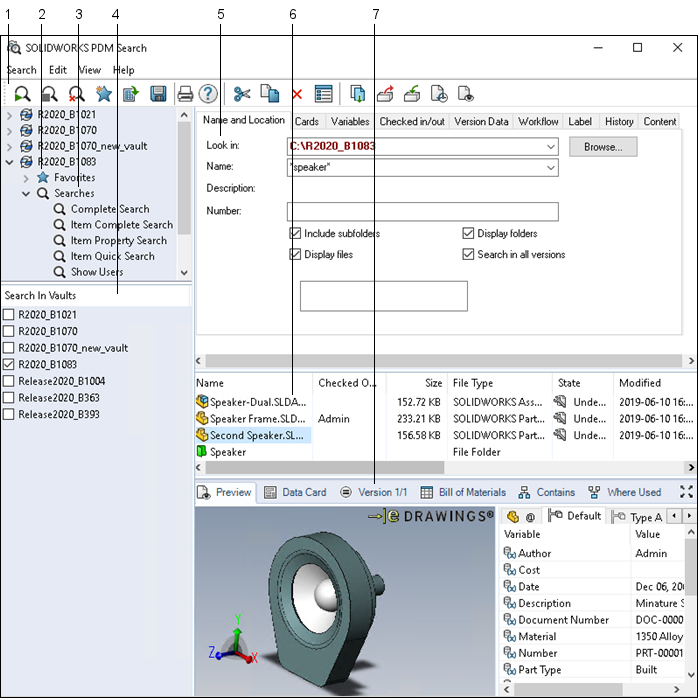Image resolution: width=698 pixels, height=698 pixels.
Task: Click the Cut scissors icon
Action: coord(242,94)
